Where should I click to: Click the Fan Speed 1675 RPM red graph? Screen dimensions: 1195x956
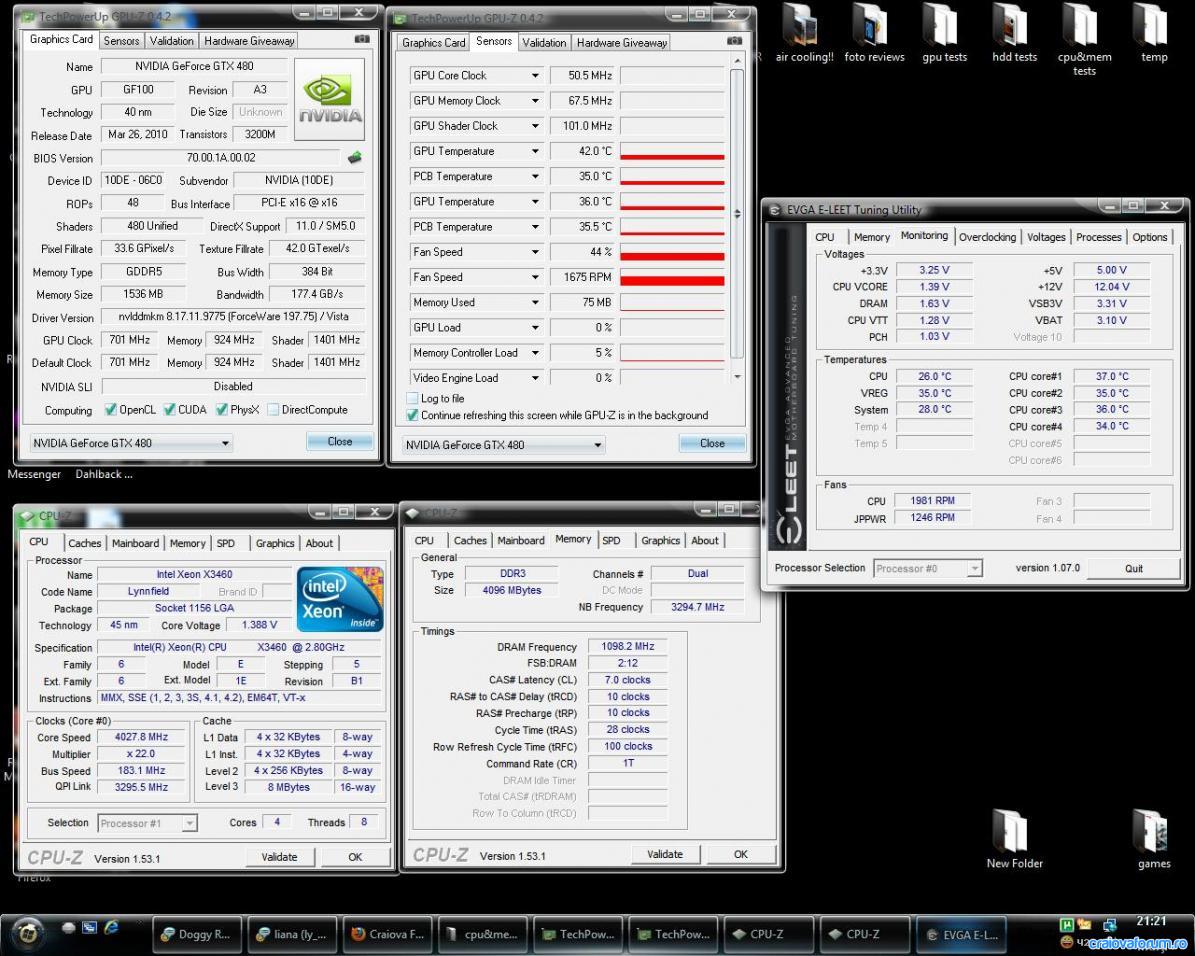(x=672, y=277)
